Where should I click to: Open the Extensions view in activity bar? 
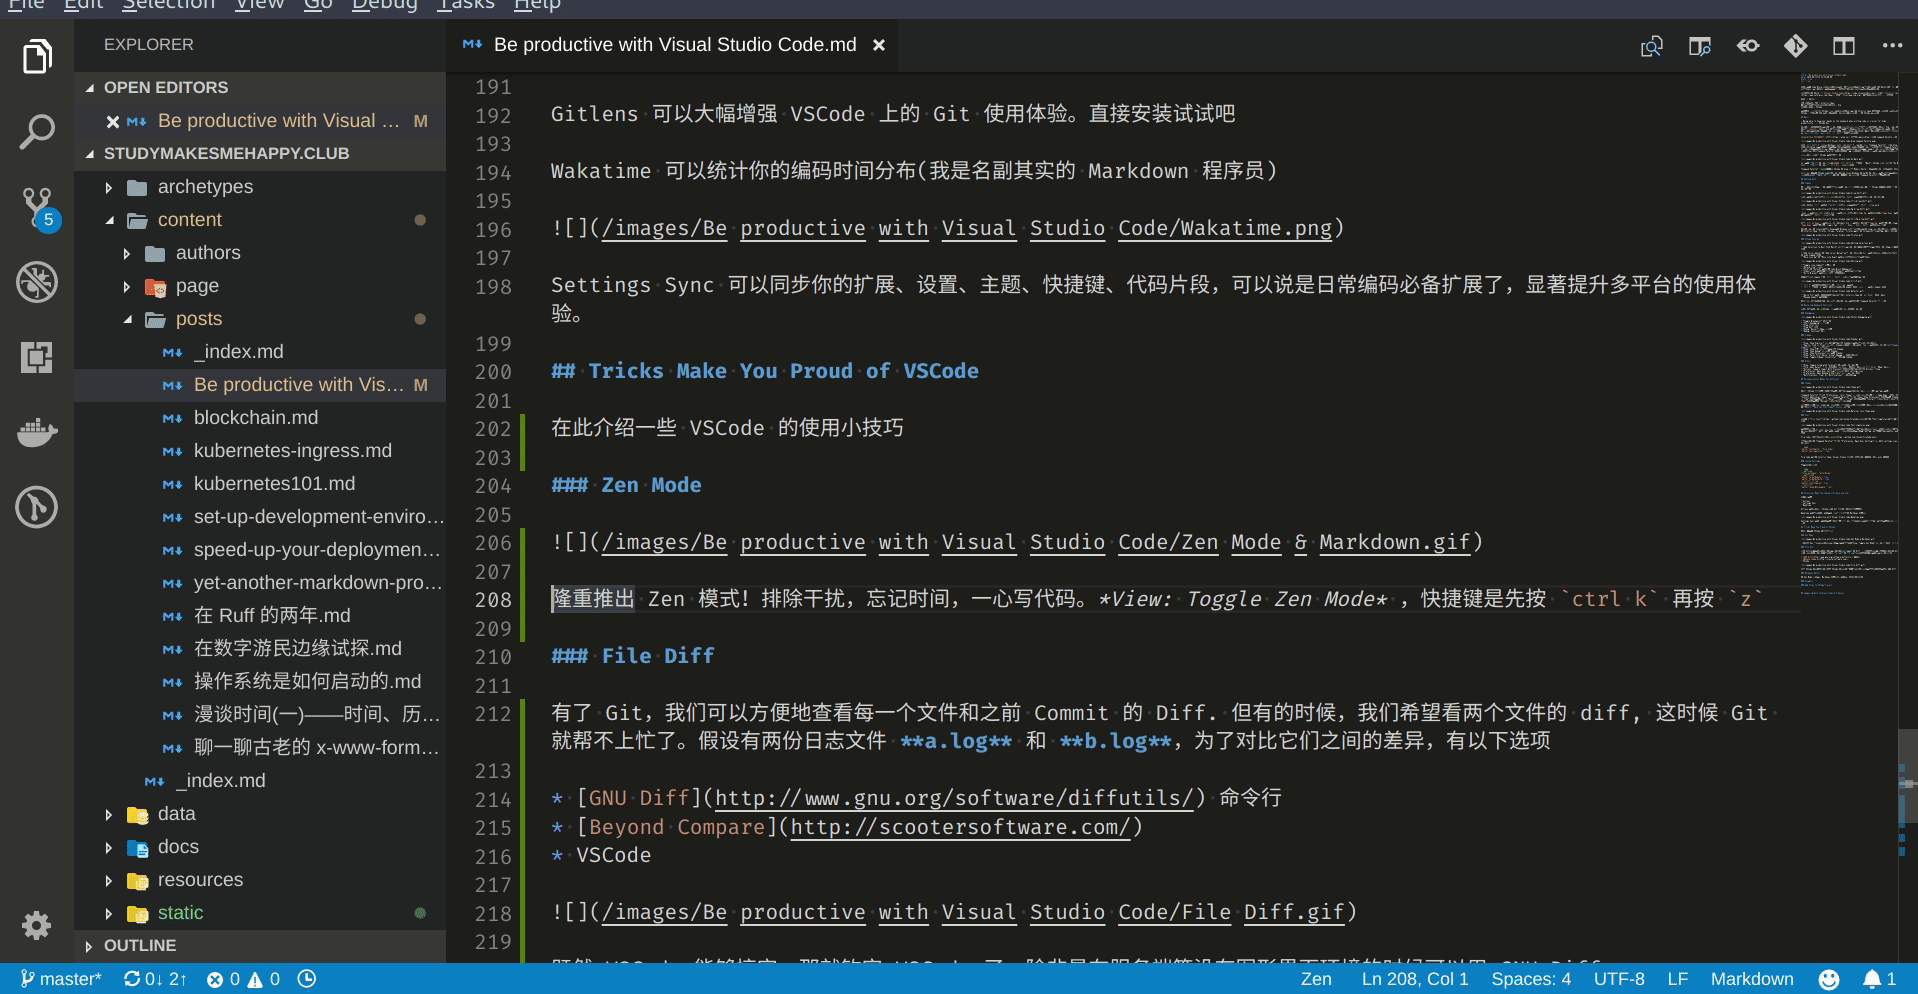(37, 357)
